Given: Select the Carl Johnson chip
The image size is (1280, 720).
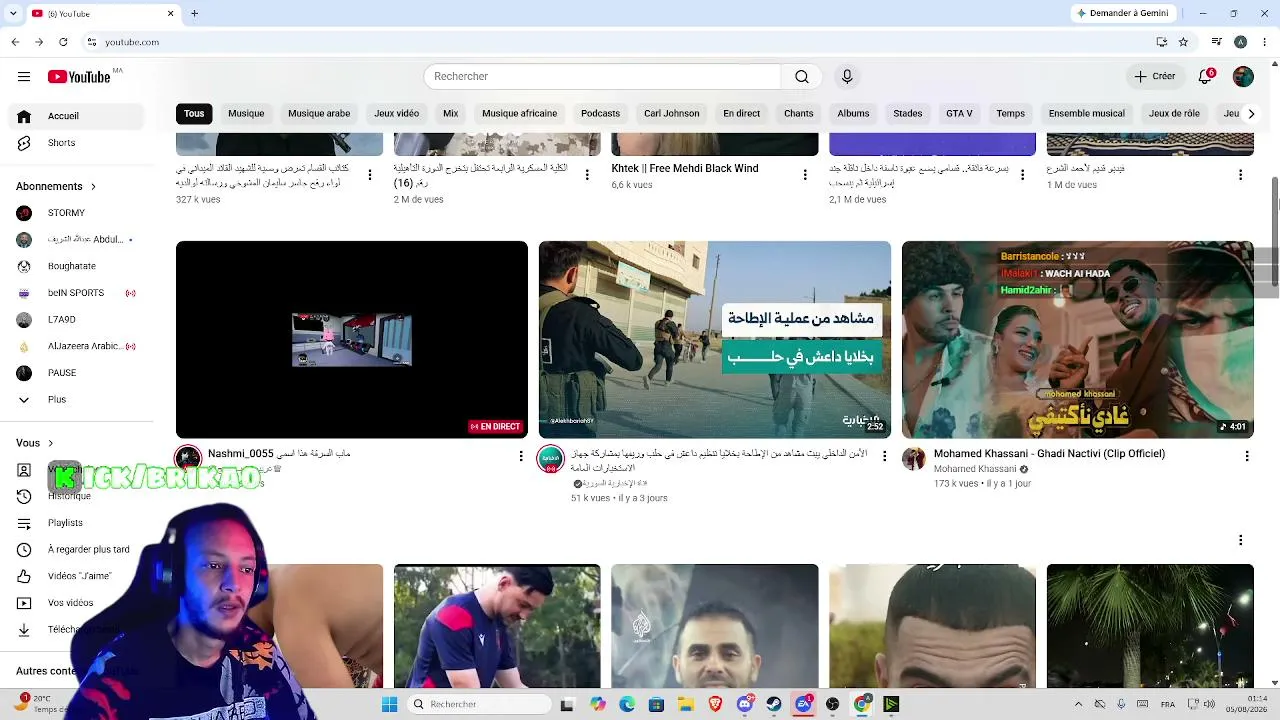Looking at the screenshot, I should (672, 114).
